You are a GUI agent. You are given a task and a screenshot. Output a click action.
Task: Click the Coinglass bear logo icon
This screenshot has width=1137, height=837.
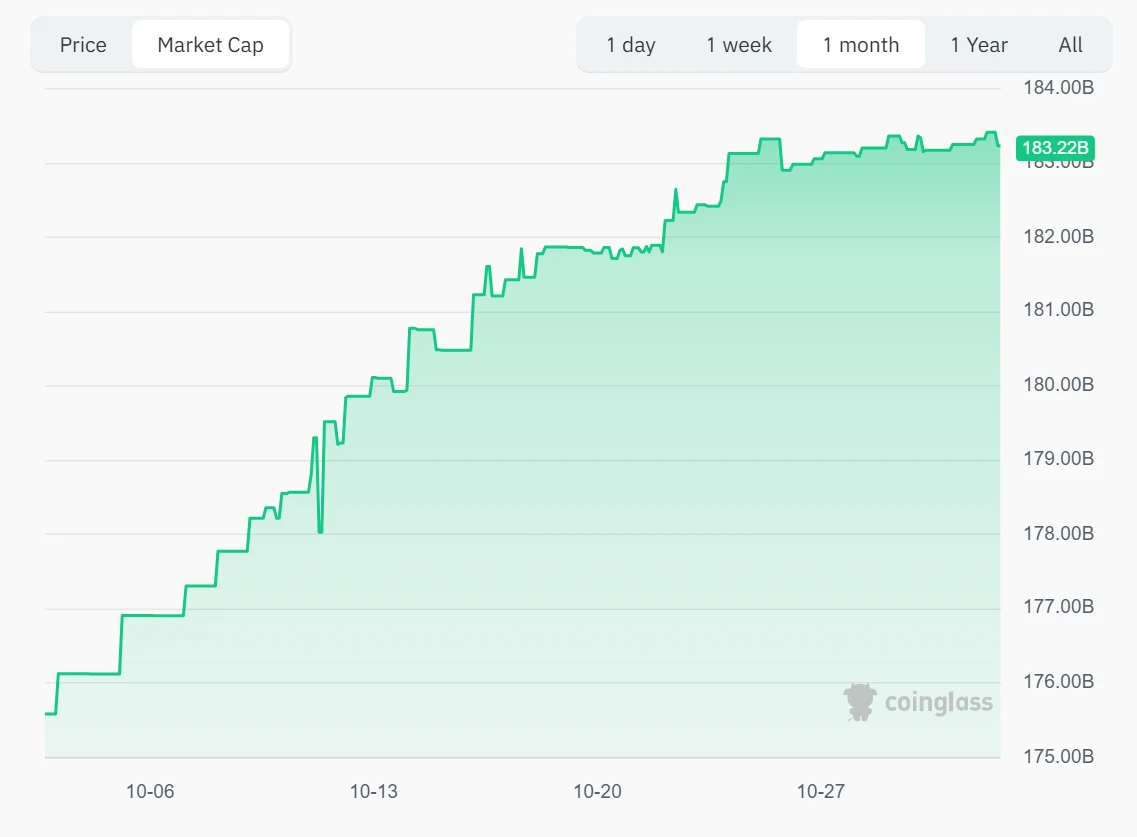(858, 702)
